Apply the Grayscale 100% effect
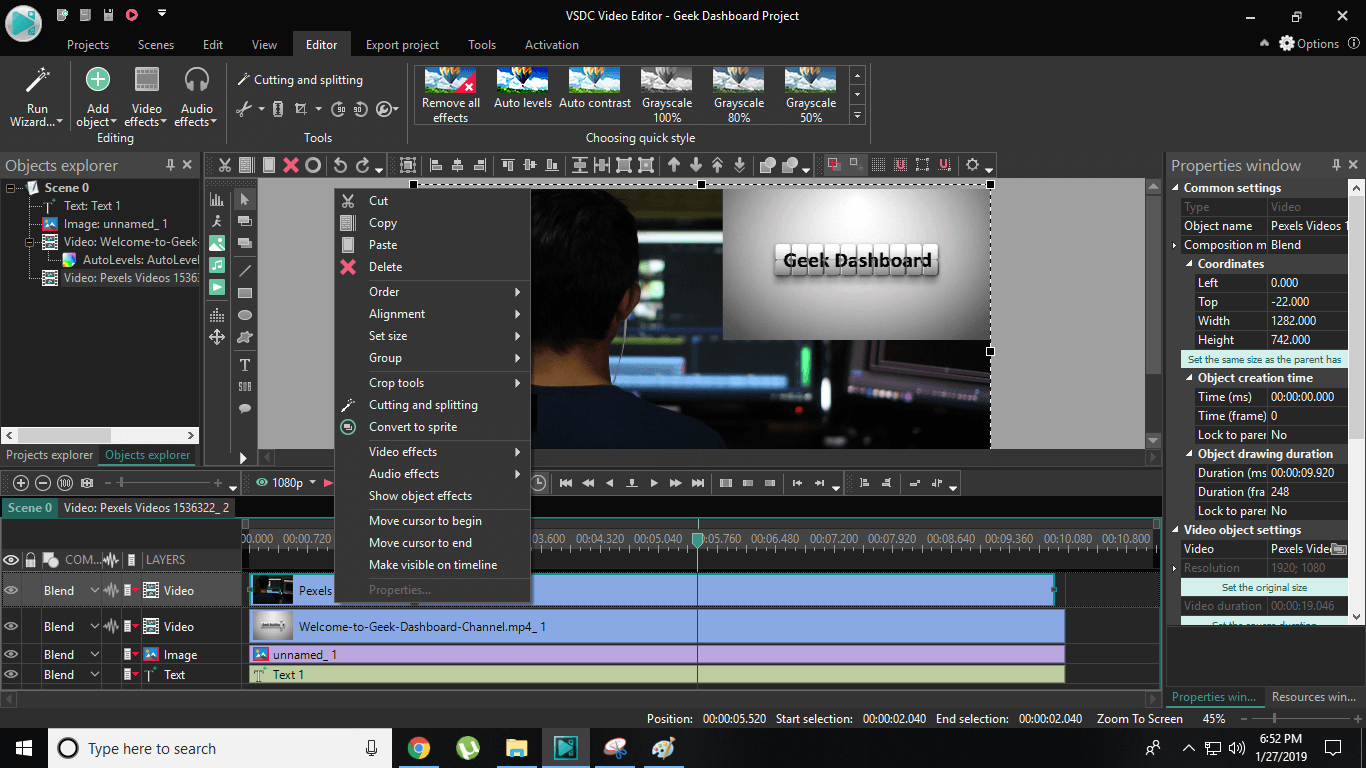The image size is (1366, 768). (x=666, y=95)
